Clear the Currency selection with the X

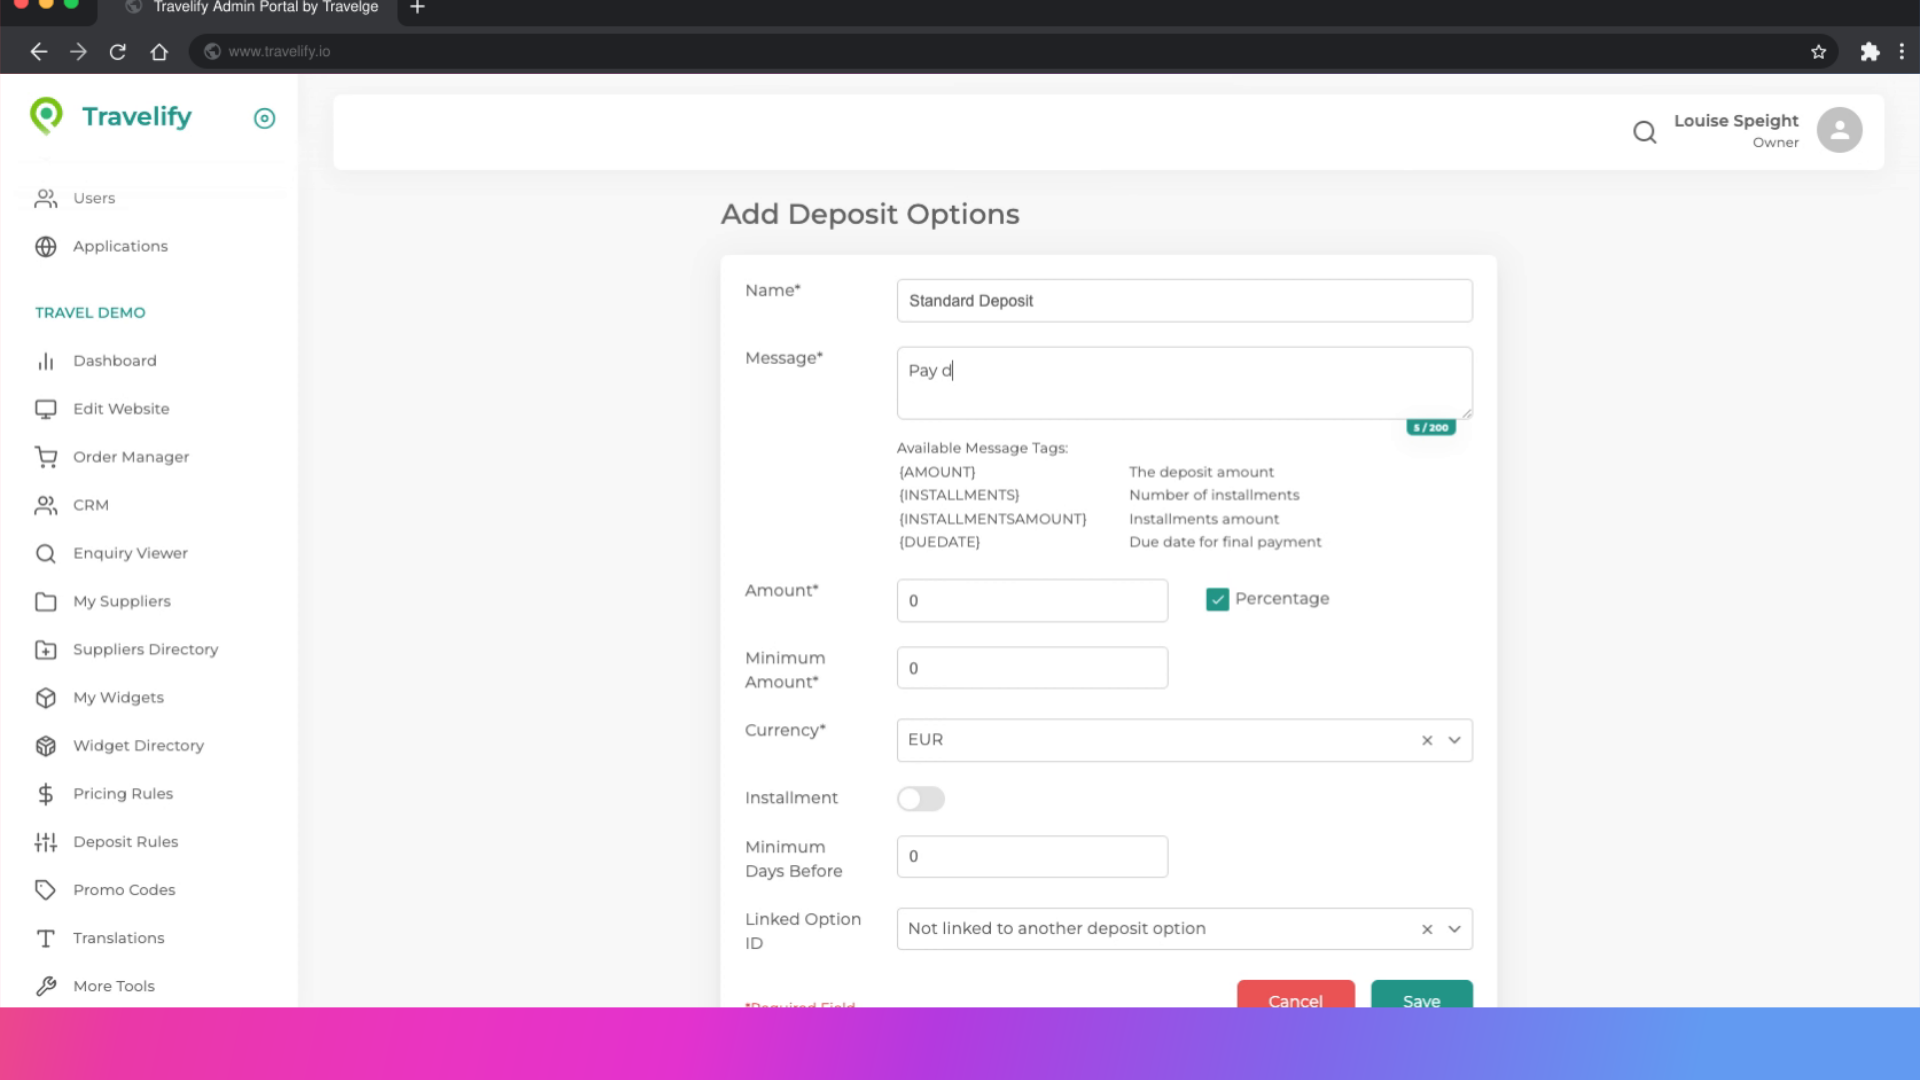[1426, 740]
